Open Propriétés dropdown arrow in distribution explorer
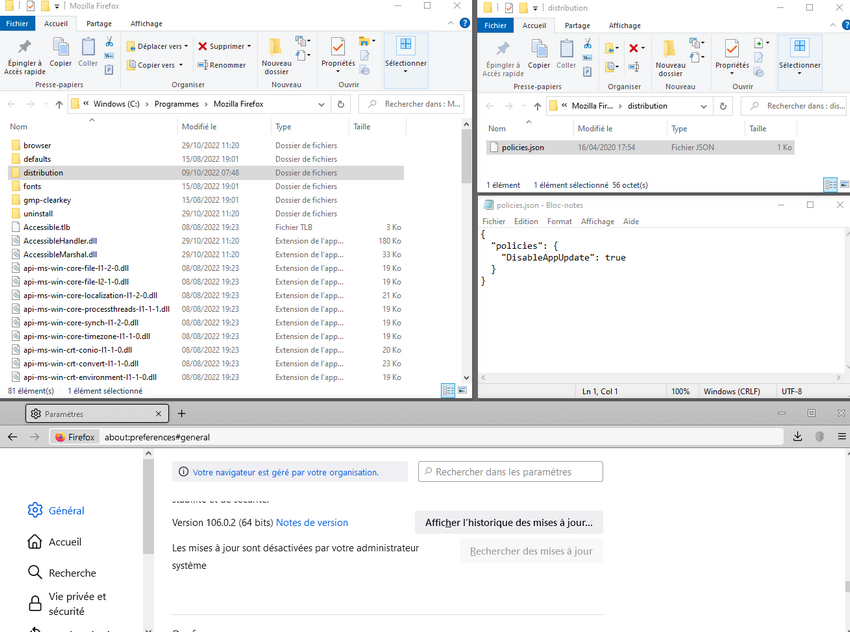This screenshot has height=632, width=850. click(x=732, y=73)
